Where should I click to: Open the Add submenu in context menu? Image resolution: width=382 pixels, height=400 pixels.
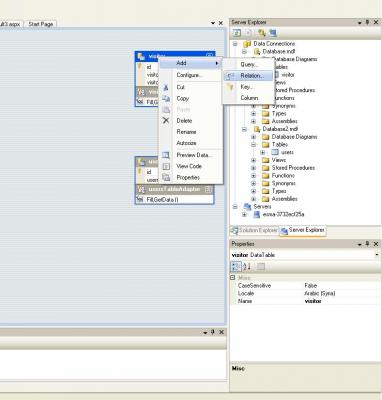pyautogui.click(x=190, y=63)
